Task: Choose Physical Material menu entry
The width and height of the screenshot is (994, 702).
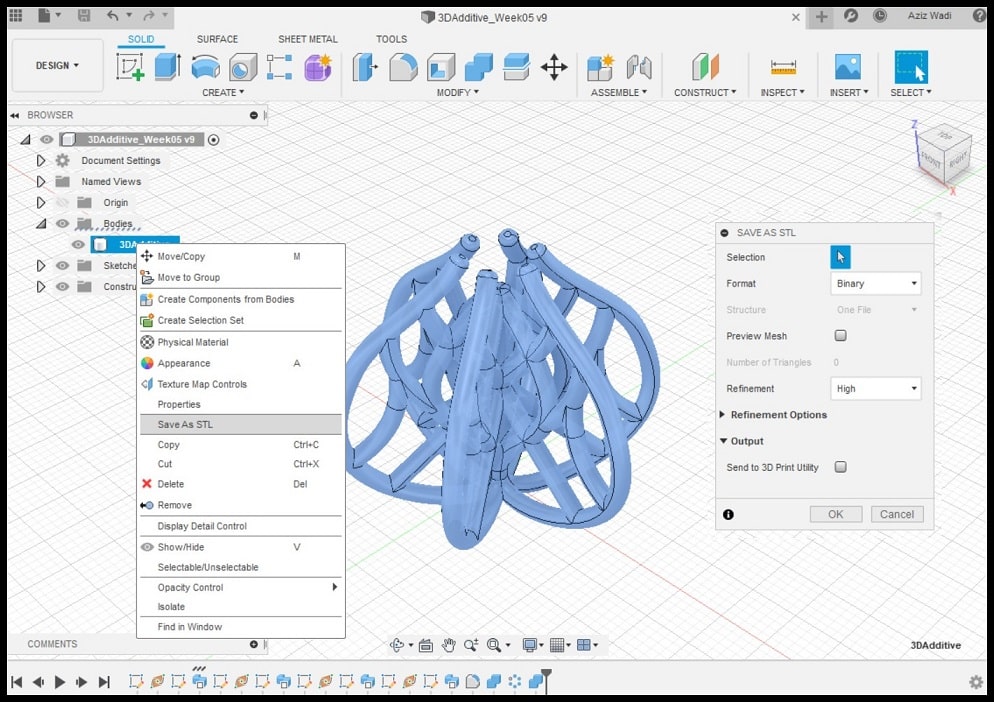Action: [240, 342]
